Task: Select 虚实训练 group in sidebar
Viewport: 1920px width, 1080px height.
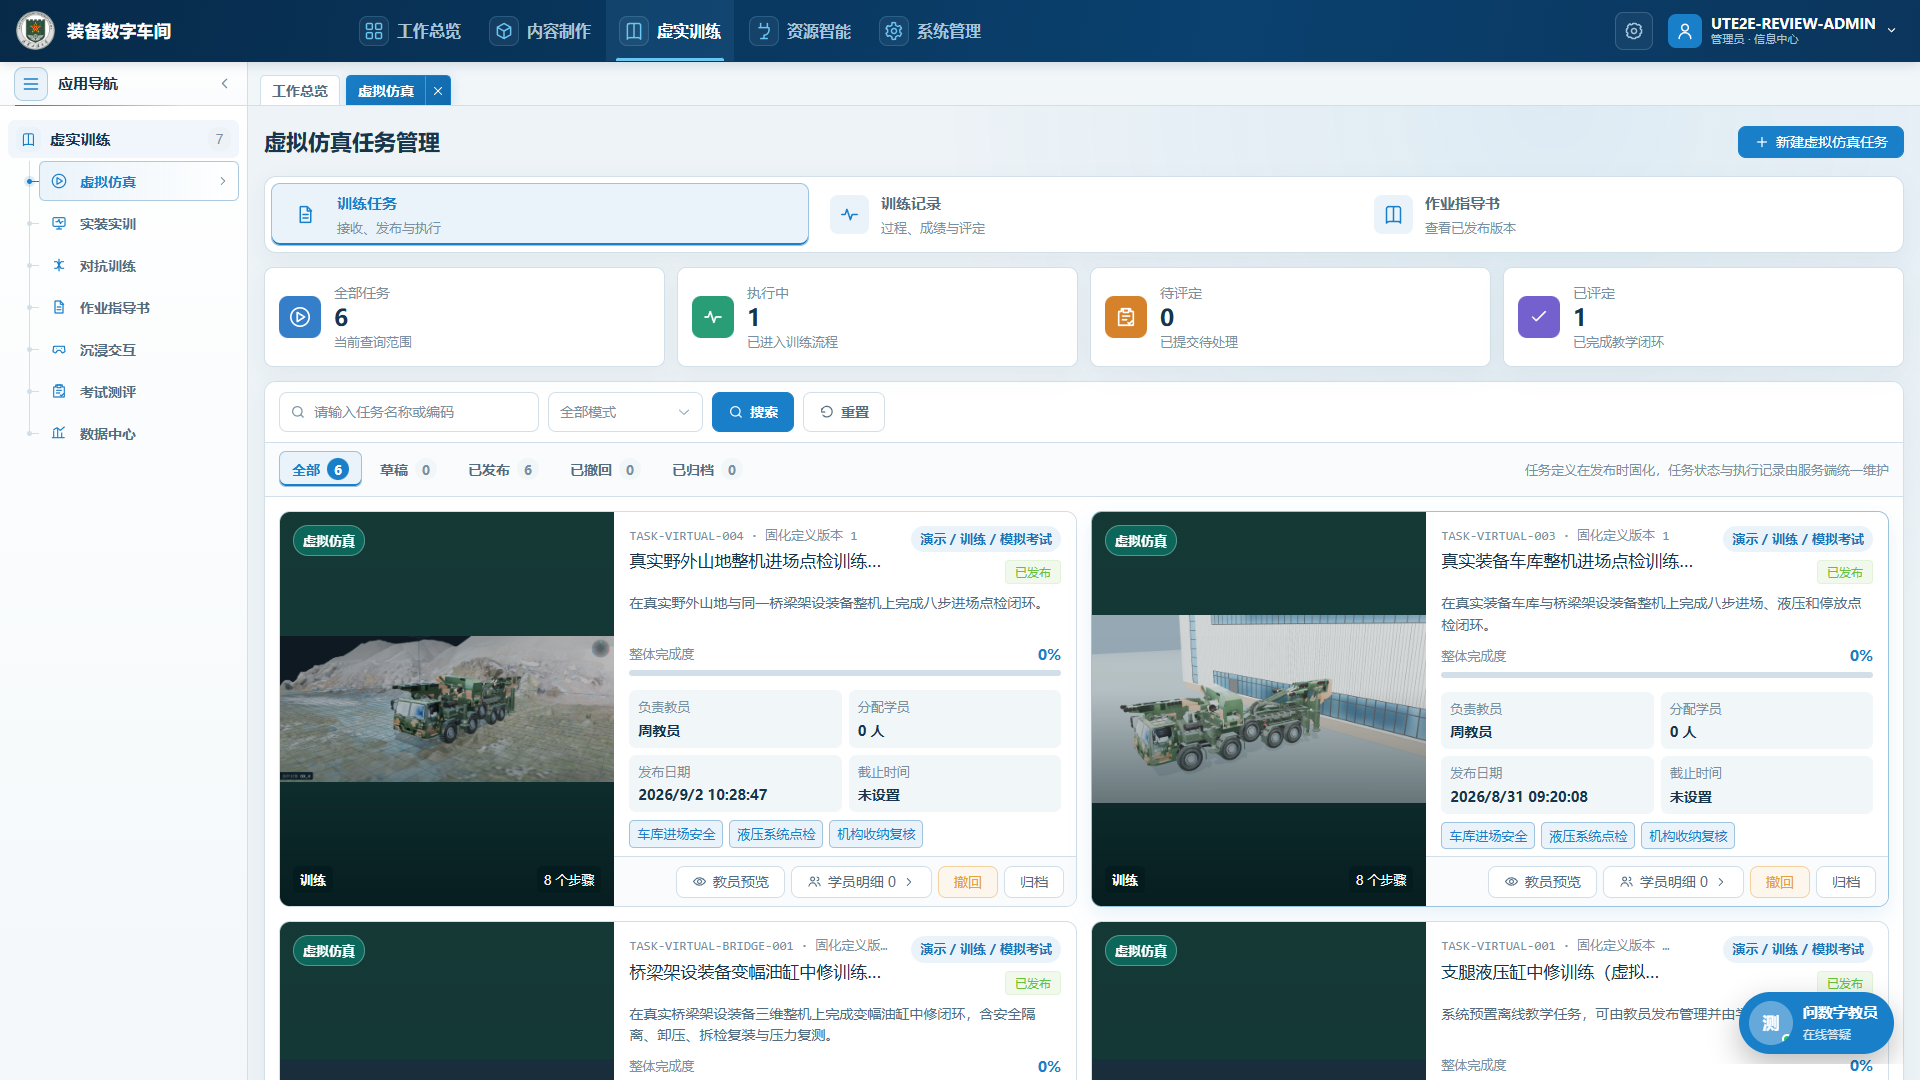Action: [x=124, y=140]
